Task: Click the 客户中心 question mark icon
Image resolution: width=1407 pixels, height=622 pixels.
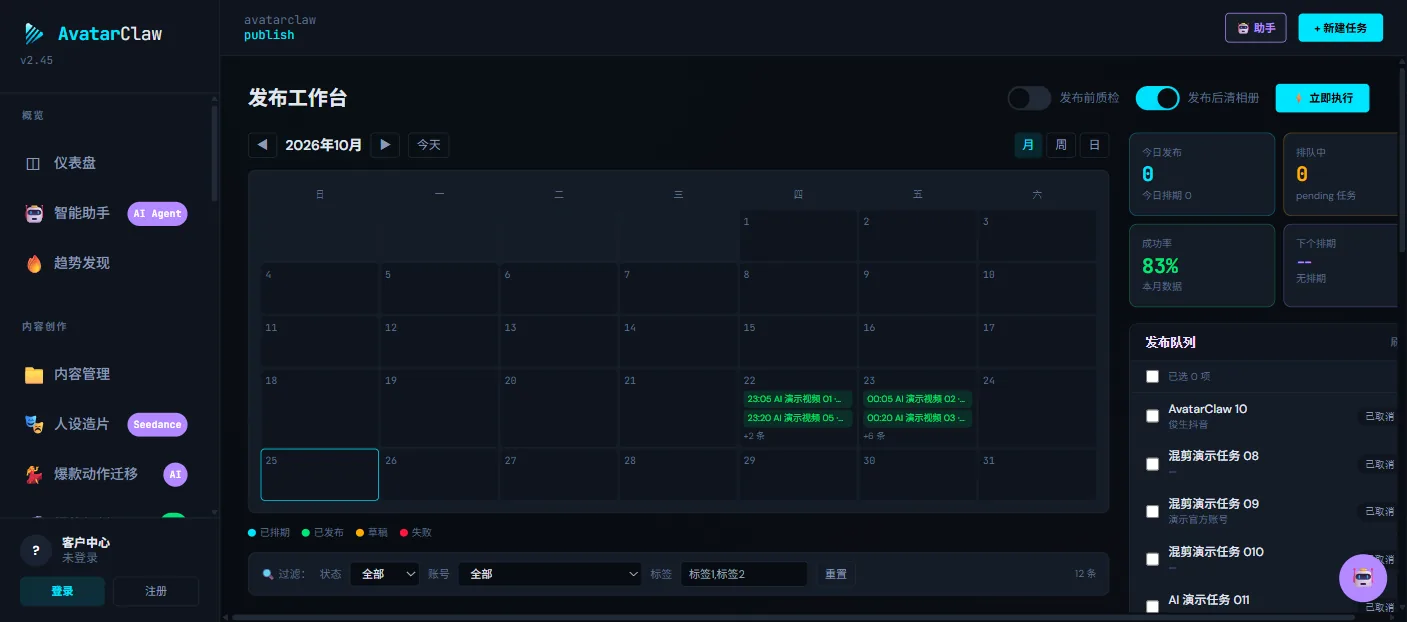Action: [36, 549]
